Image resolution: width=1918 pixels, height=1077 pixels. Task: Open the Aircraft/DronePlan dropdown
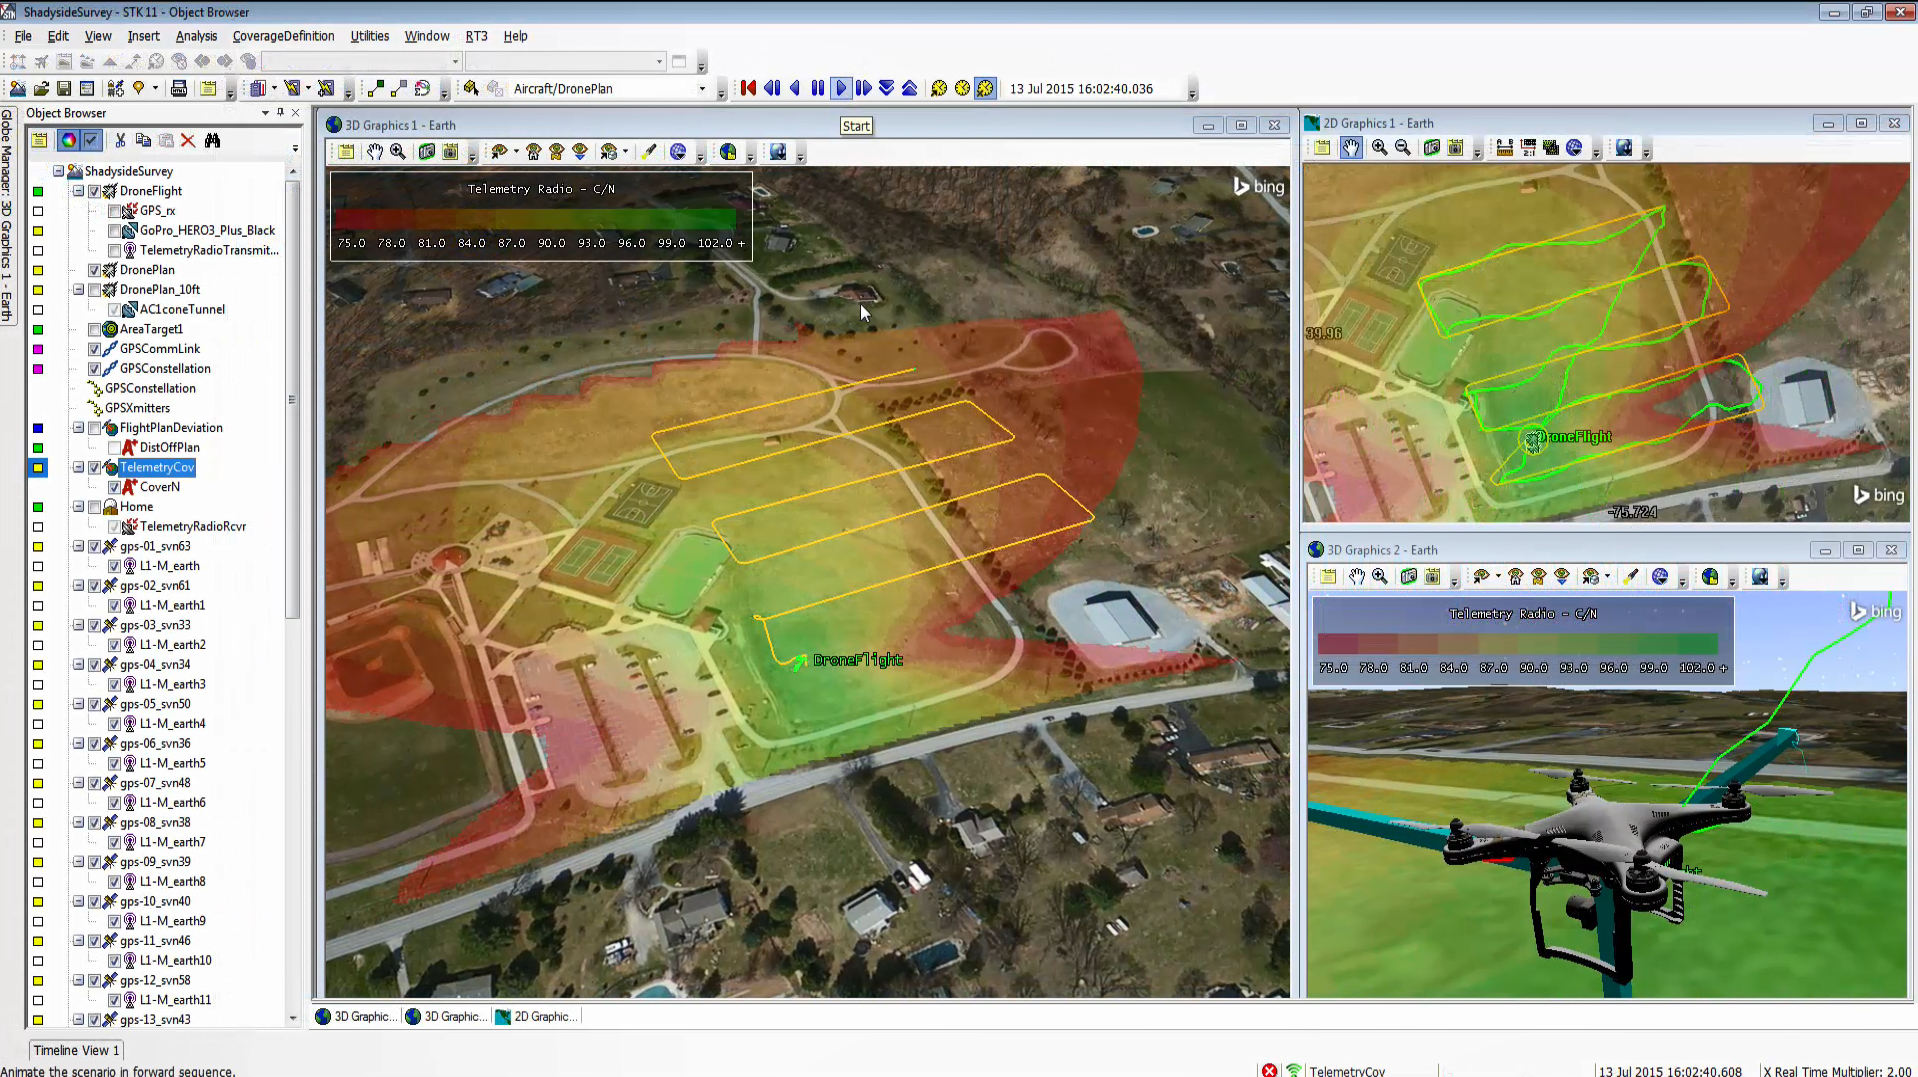coord(702,89)
